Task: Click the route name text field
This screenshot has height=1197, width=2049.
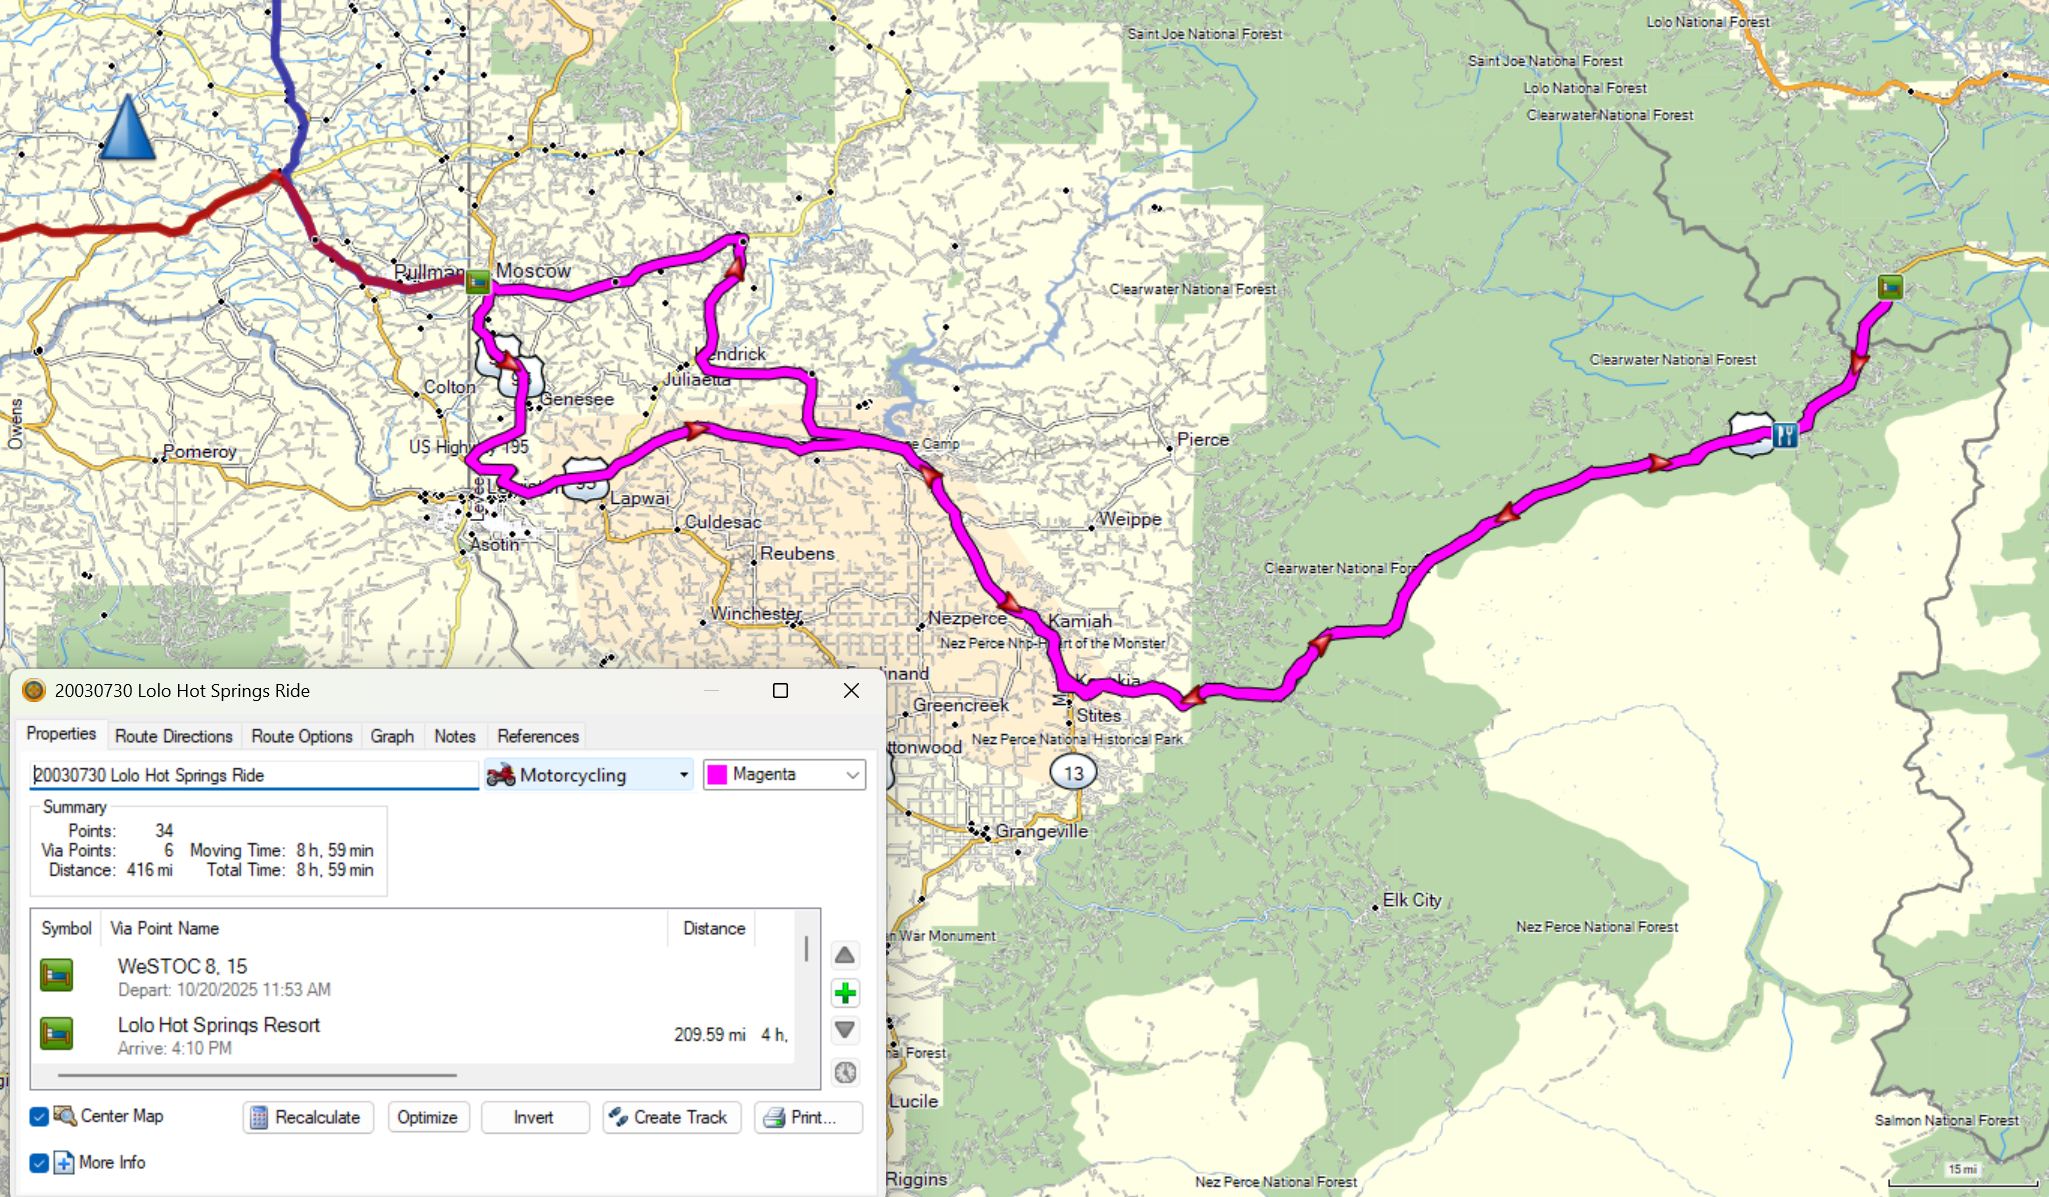Action: 253,775
